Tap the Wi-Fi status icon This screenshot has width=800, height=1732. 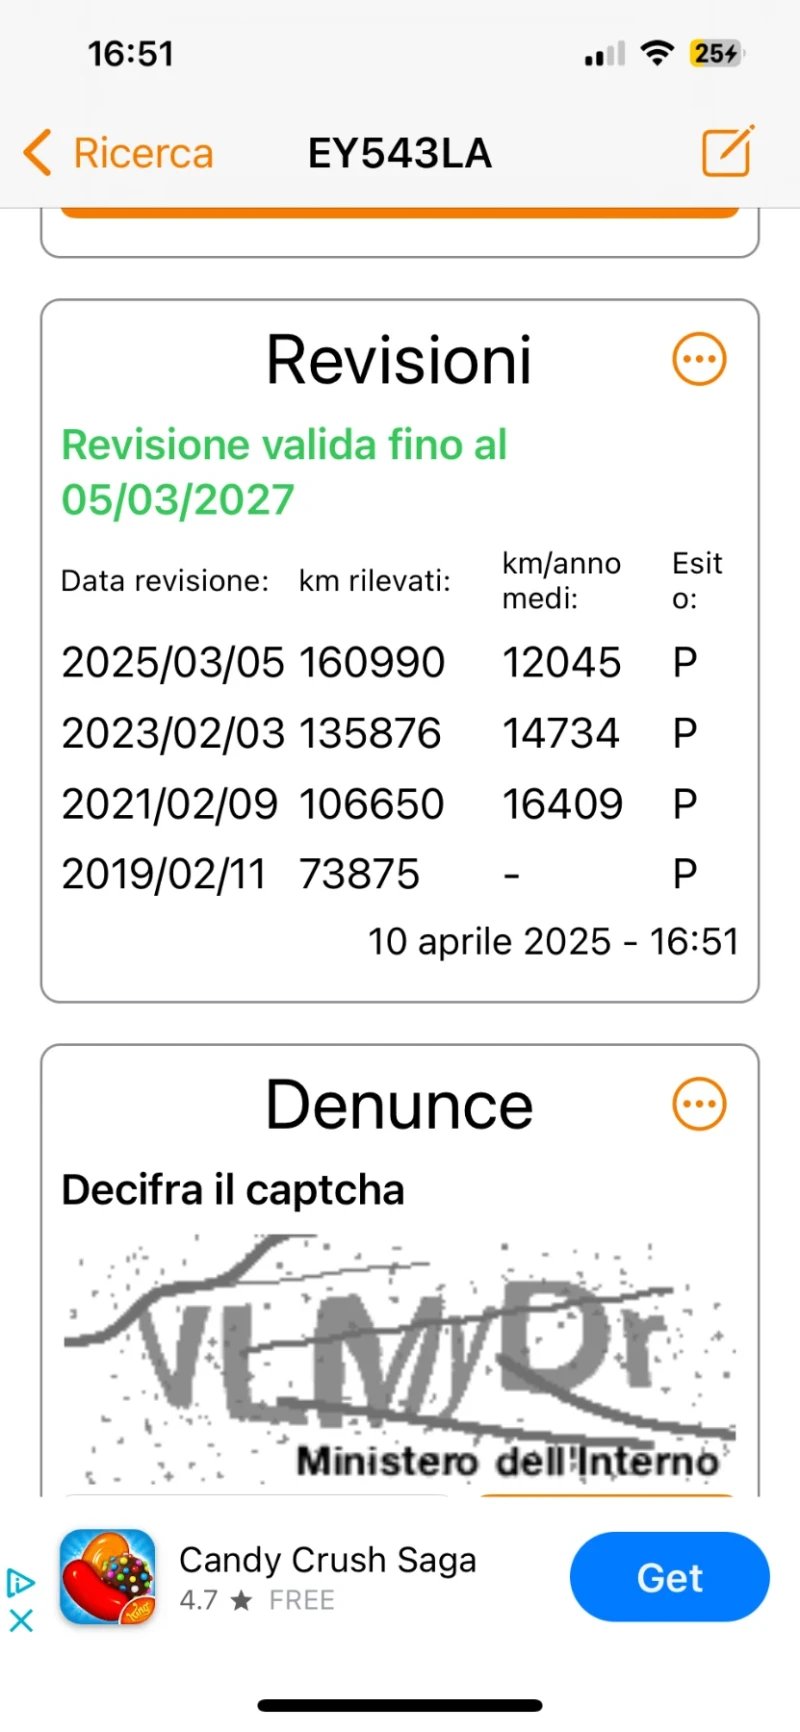657,53
